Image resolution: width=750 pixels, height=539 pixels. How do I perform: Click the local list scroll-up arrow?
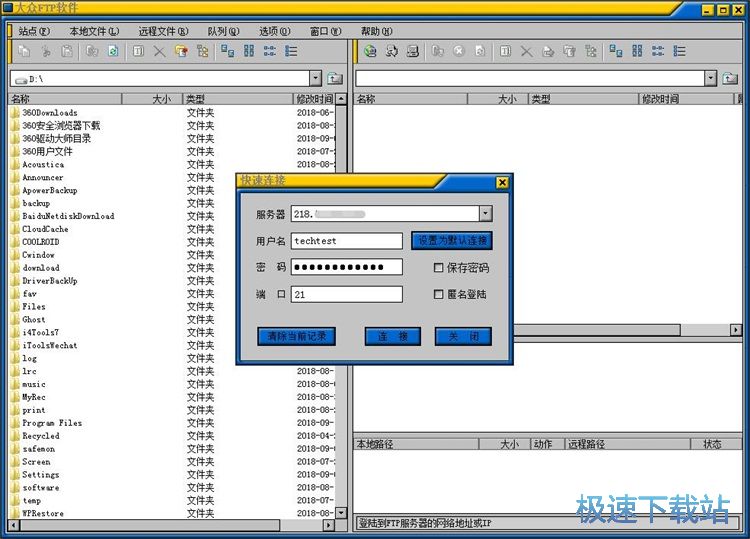[x=341, y=99]
